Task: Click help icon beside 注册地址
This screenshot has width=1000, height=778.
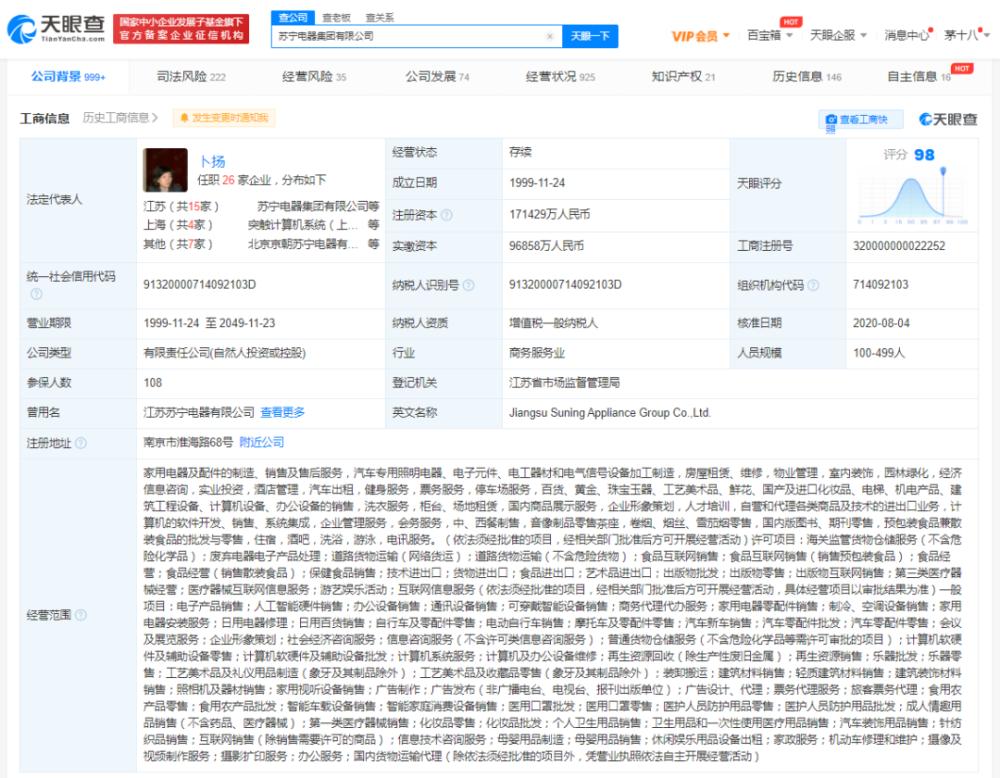Action: pos(81,442)
